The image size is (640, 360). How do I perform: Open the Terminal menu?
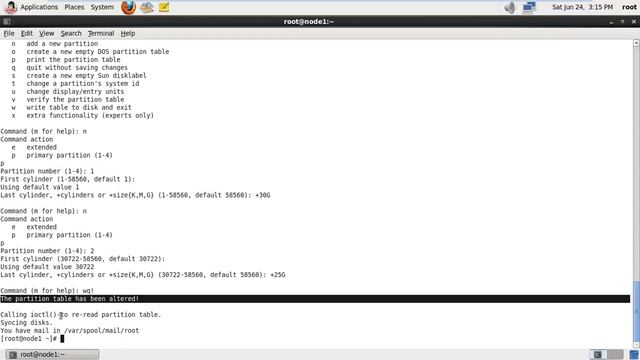(x=101, y=33)
